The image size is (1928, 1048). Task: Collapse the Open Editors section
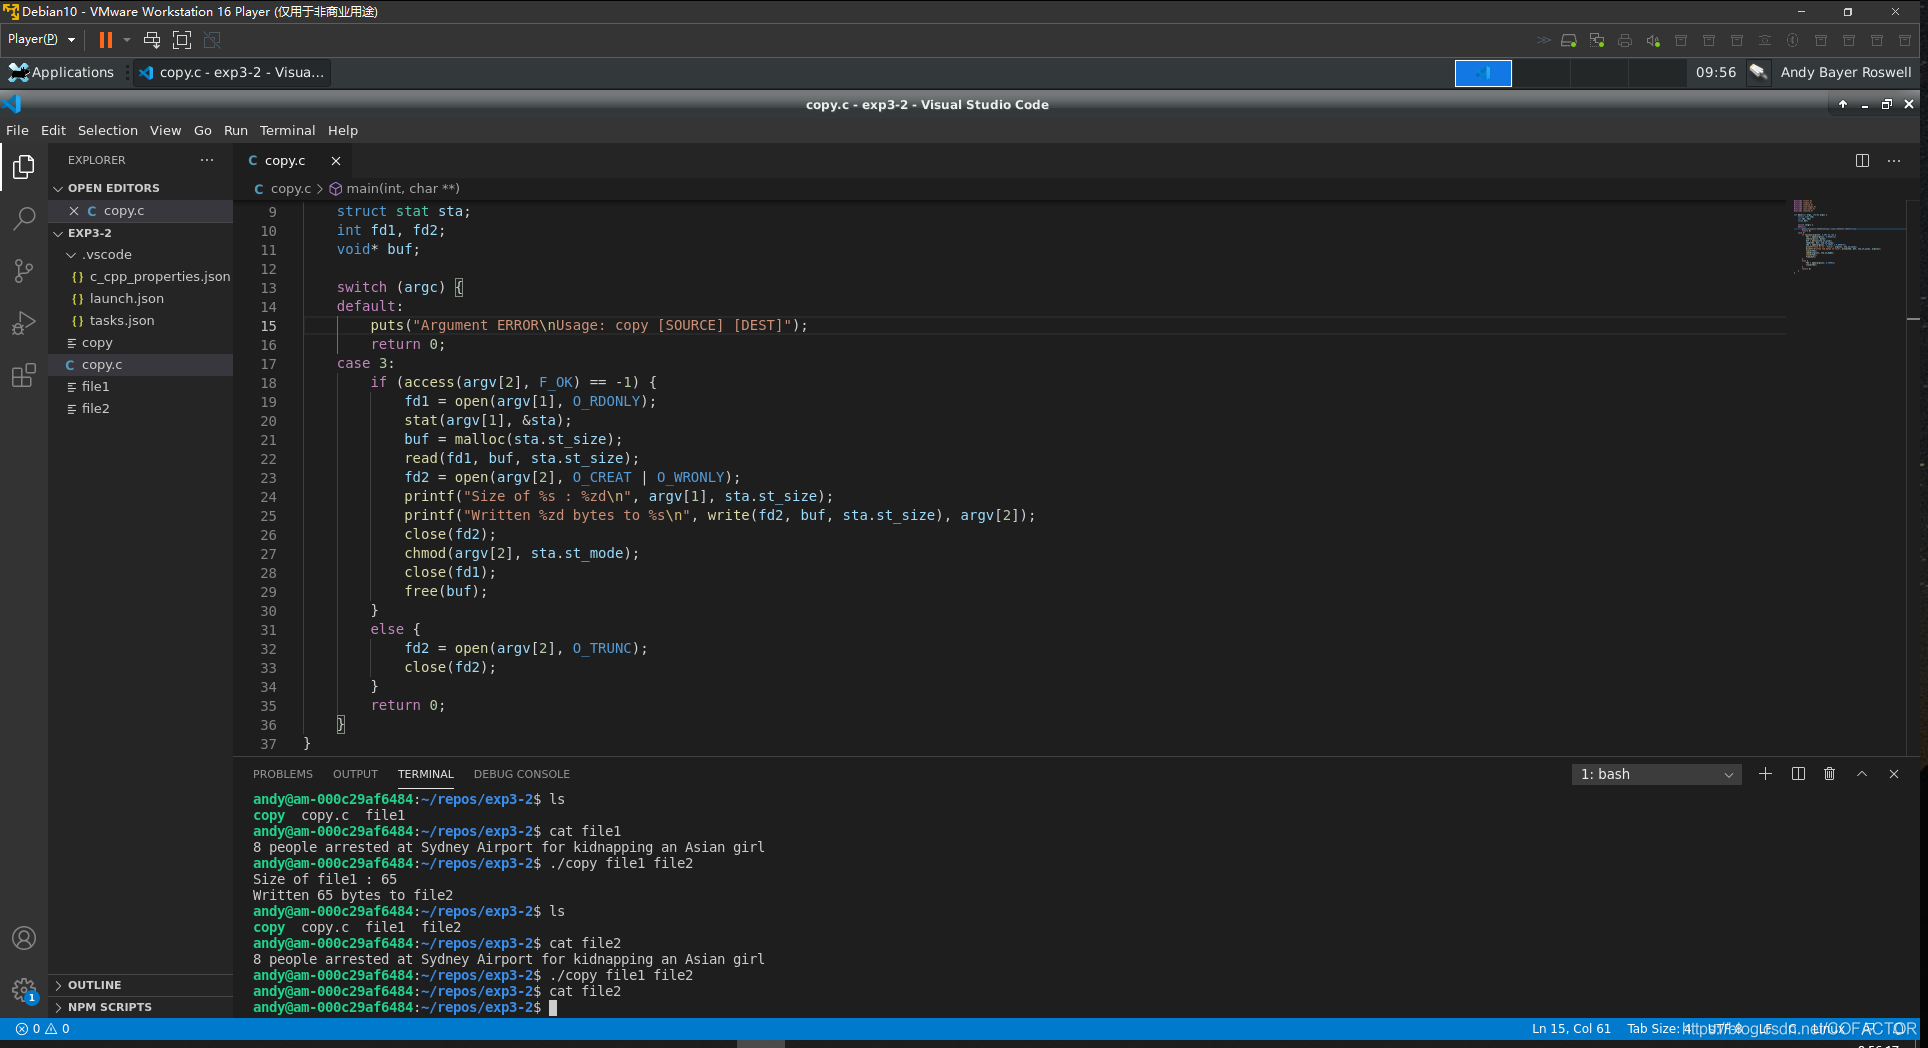(58, 188)
